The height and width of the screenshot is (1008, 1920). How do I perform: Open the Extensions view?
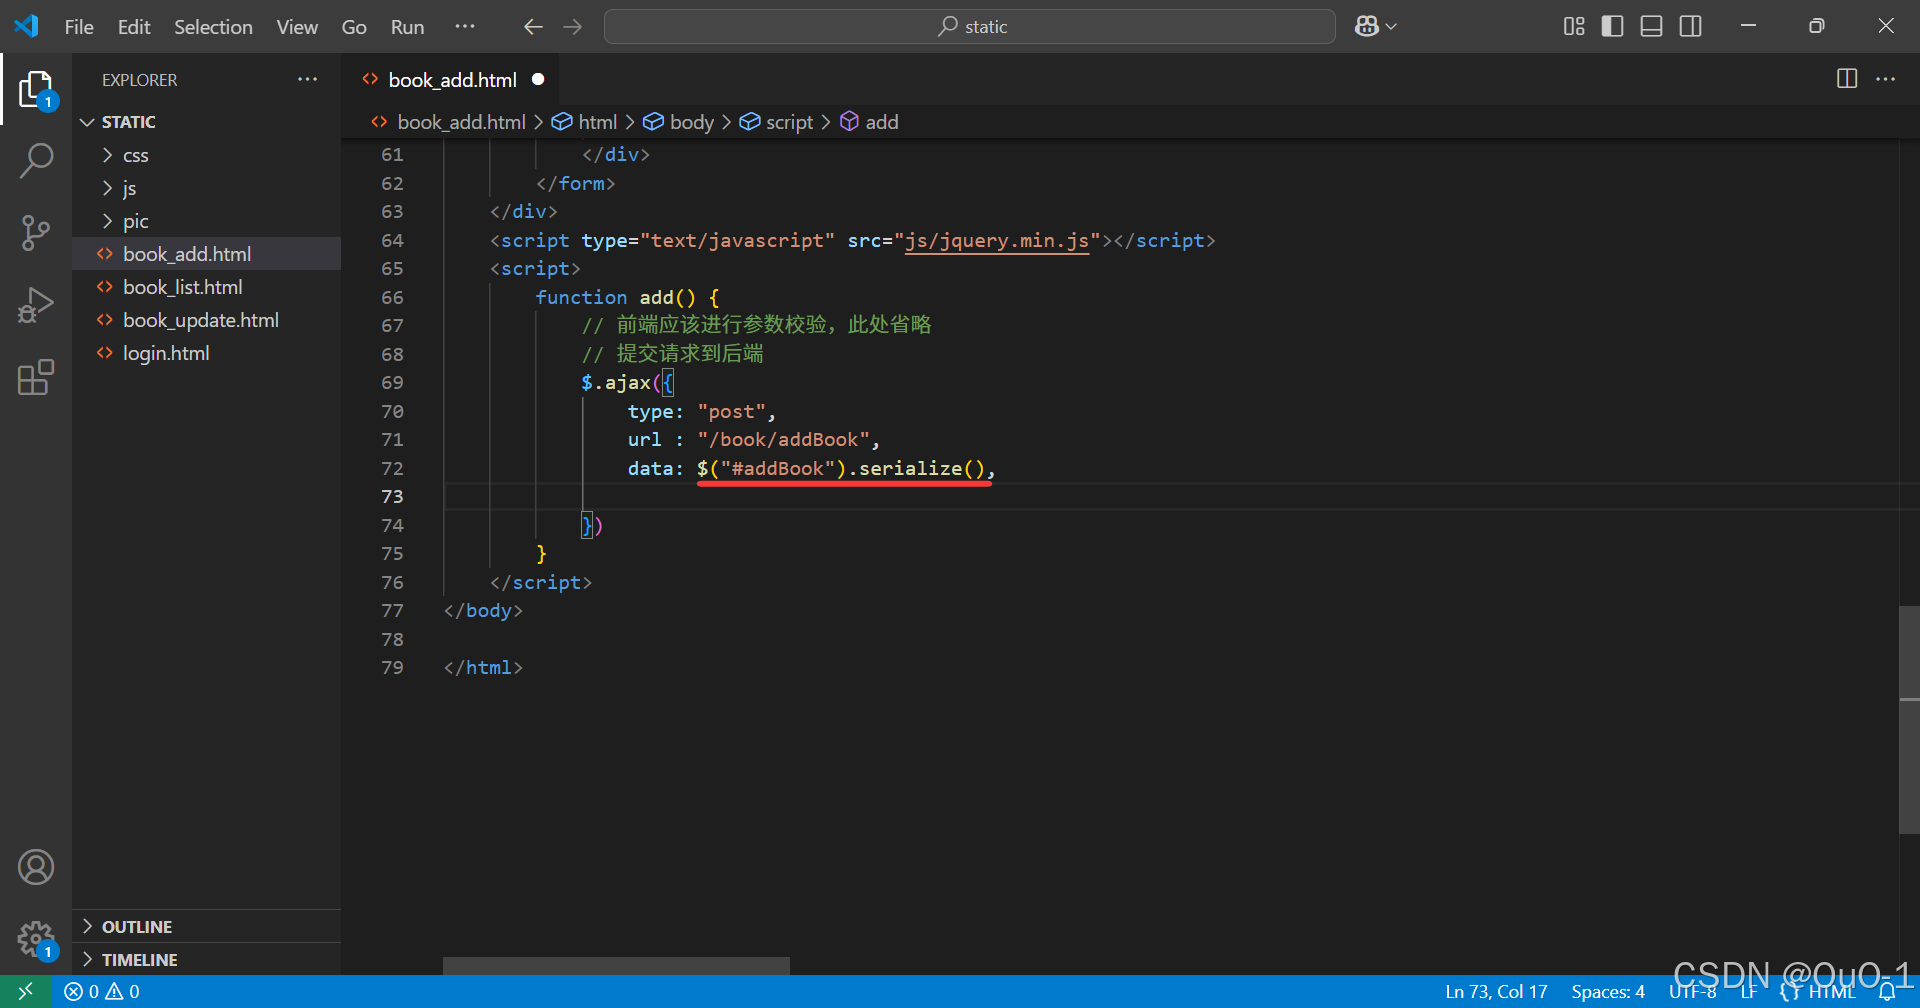coord(36,377)
